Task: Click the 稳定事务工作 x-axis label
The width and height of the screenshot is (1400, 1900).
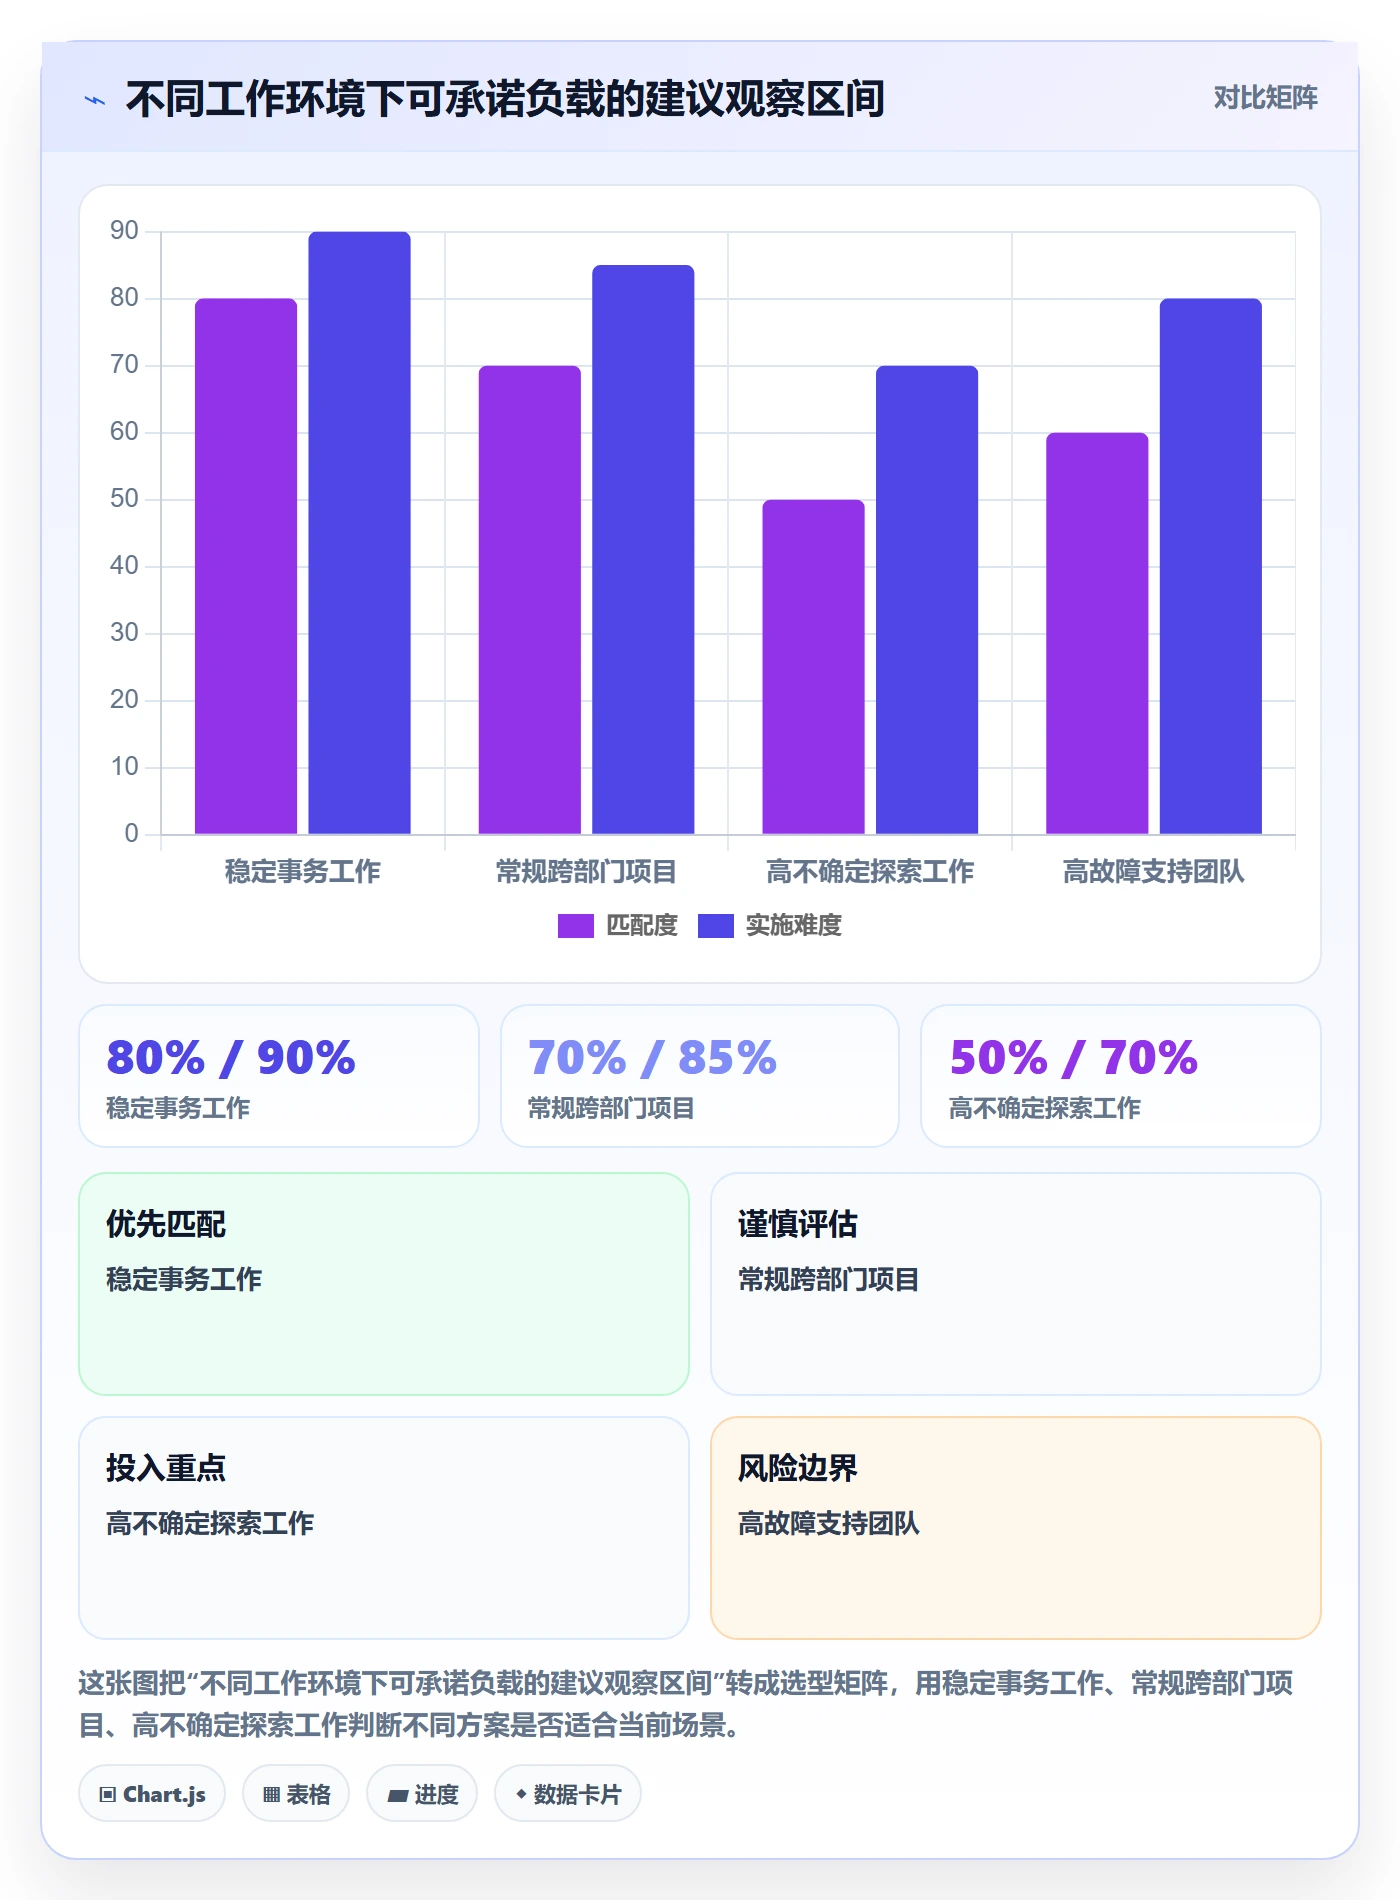Action: (303, 872)
